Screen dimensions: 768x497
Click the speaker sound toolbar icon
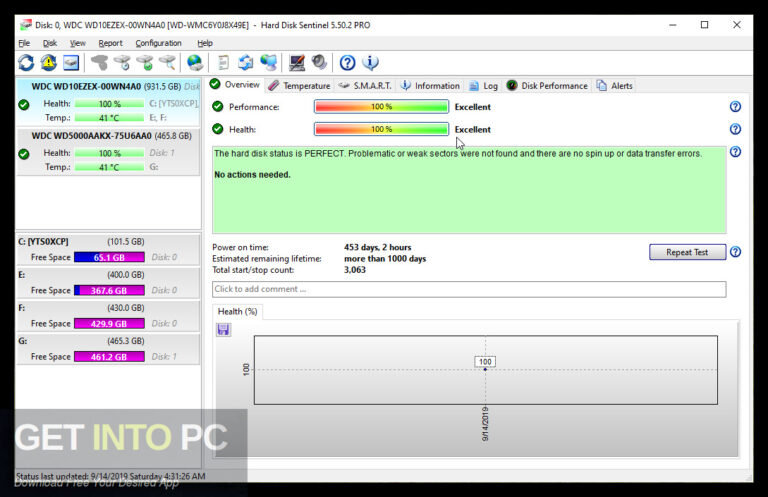click(x=319, y=63)
